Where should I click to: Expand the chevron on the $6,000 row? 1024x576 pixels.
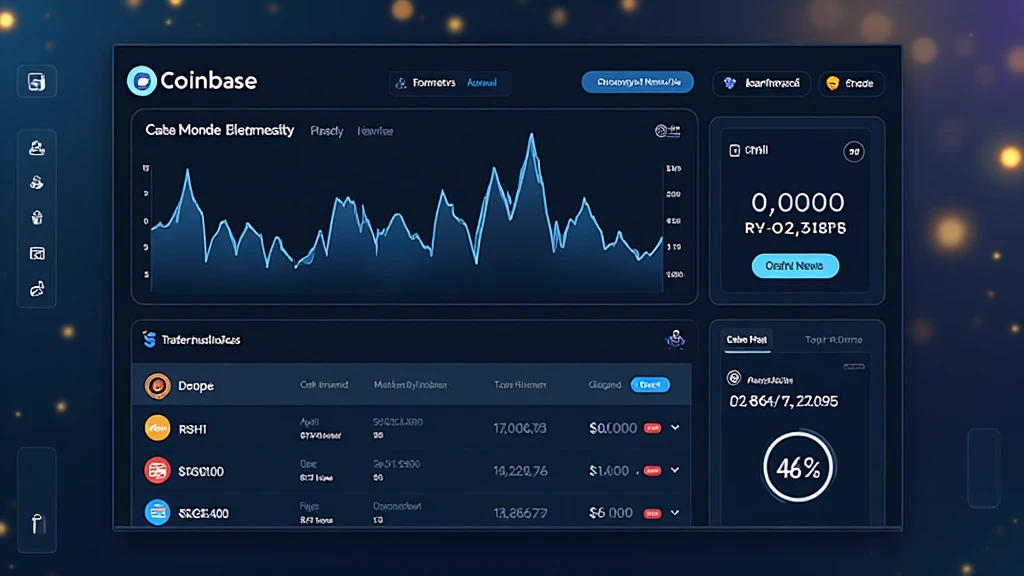[x=675, y=512]
